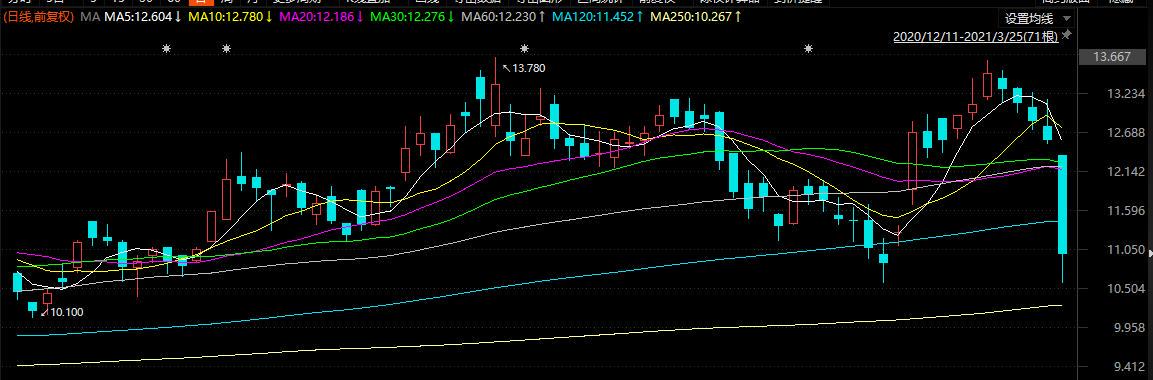Select the green MA30 indicator label
Screen dimensions: 1153x380
point(412,16)
